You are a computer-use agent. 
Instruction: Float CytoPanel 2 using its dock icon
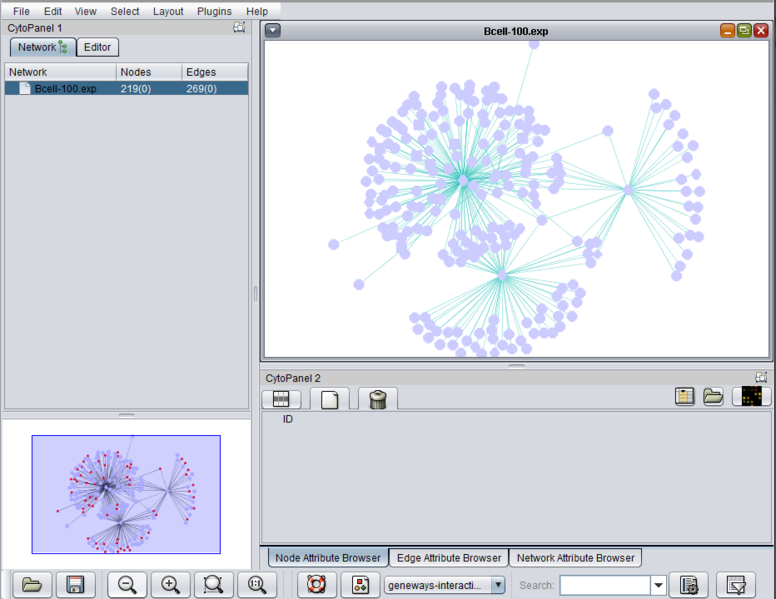(x=761, y=377)
